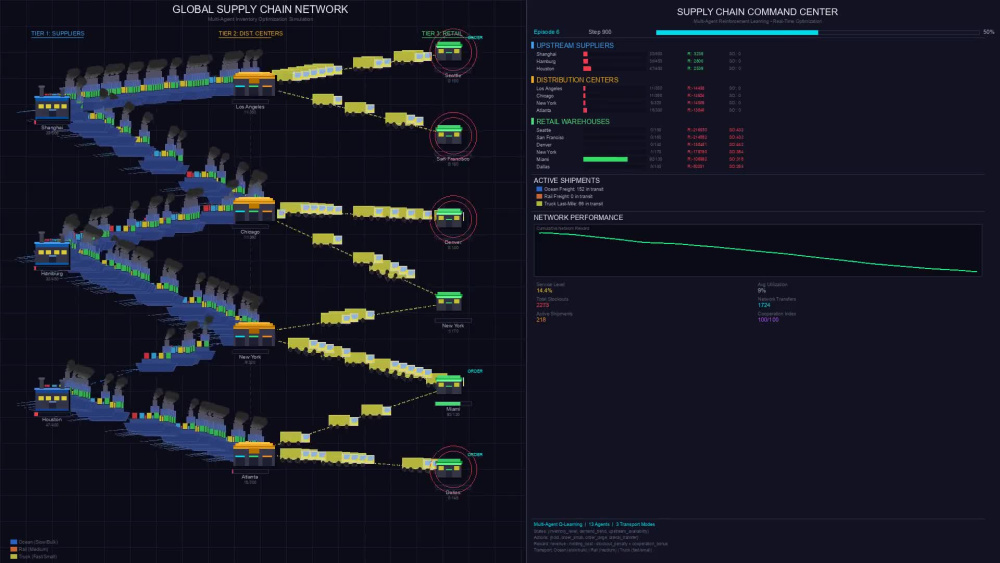Click the Denver retail store icon
Screen dimensions: 1000x563
point(449,217)
